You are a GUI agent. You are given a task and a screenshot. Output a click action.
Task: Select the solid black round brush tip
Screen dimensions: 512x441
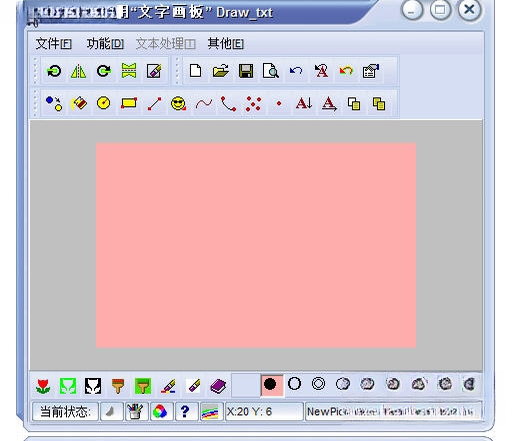pos(270,384)
